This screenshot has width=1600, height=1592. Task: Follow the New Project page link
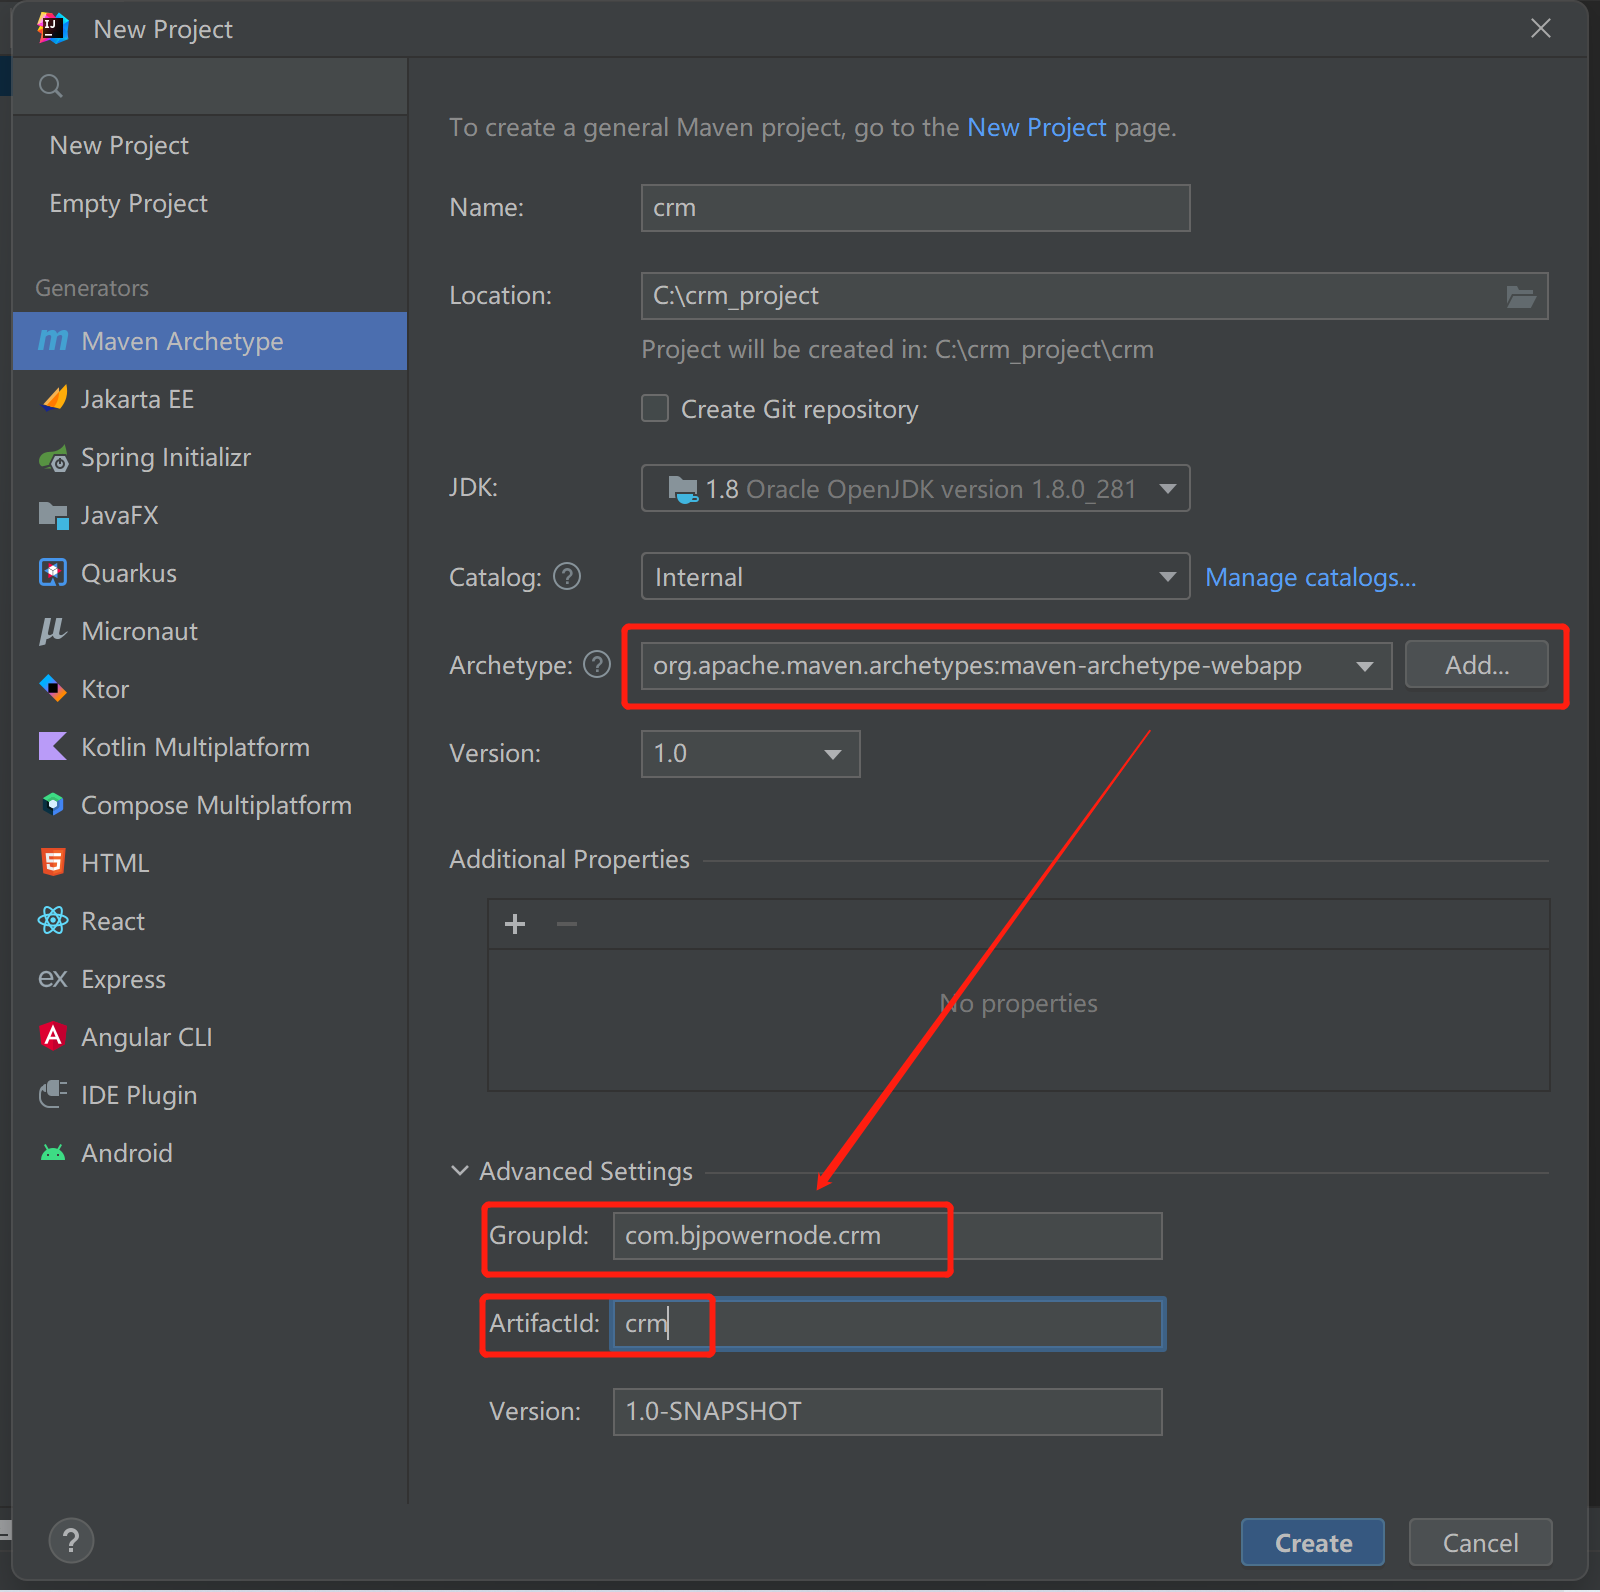(1037, 128)
